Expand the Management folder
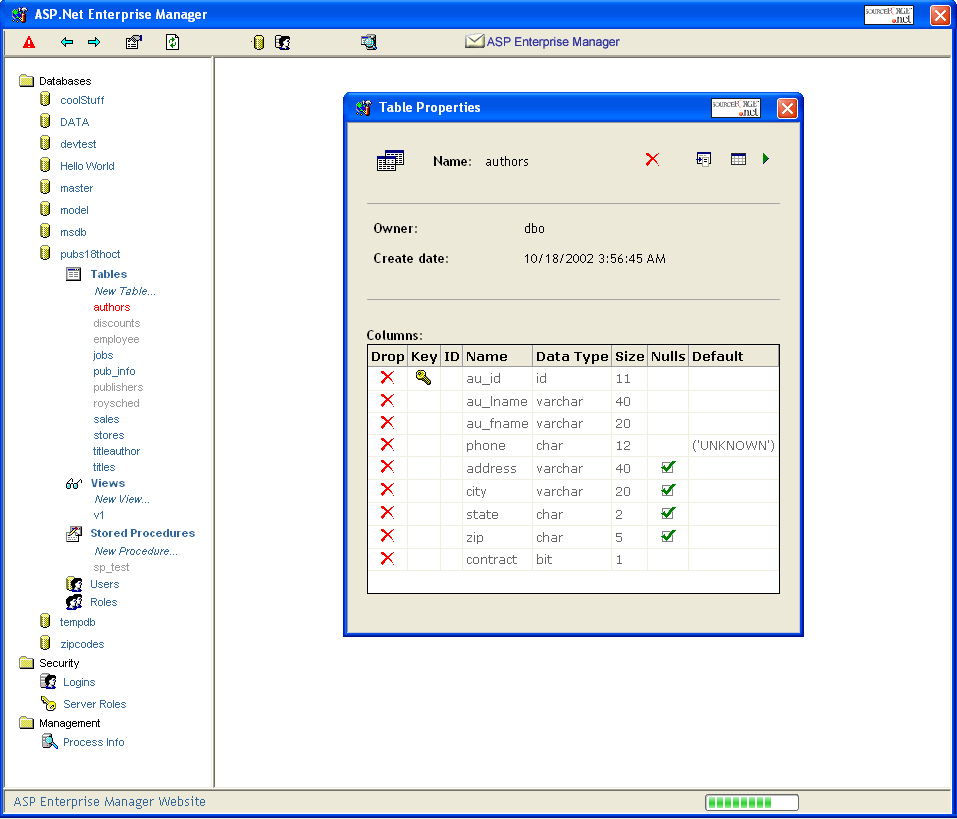The image size is (957, 819). tap(70, 723)
